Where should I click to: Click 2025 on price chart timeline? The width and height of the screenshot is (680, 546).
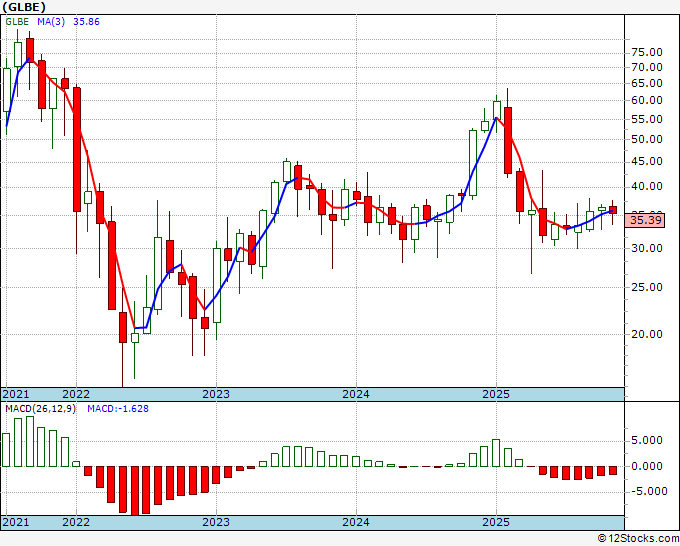point(496,394)
